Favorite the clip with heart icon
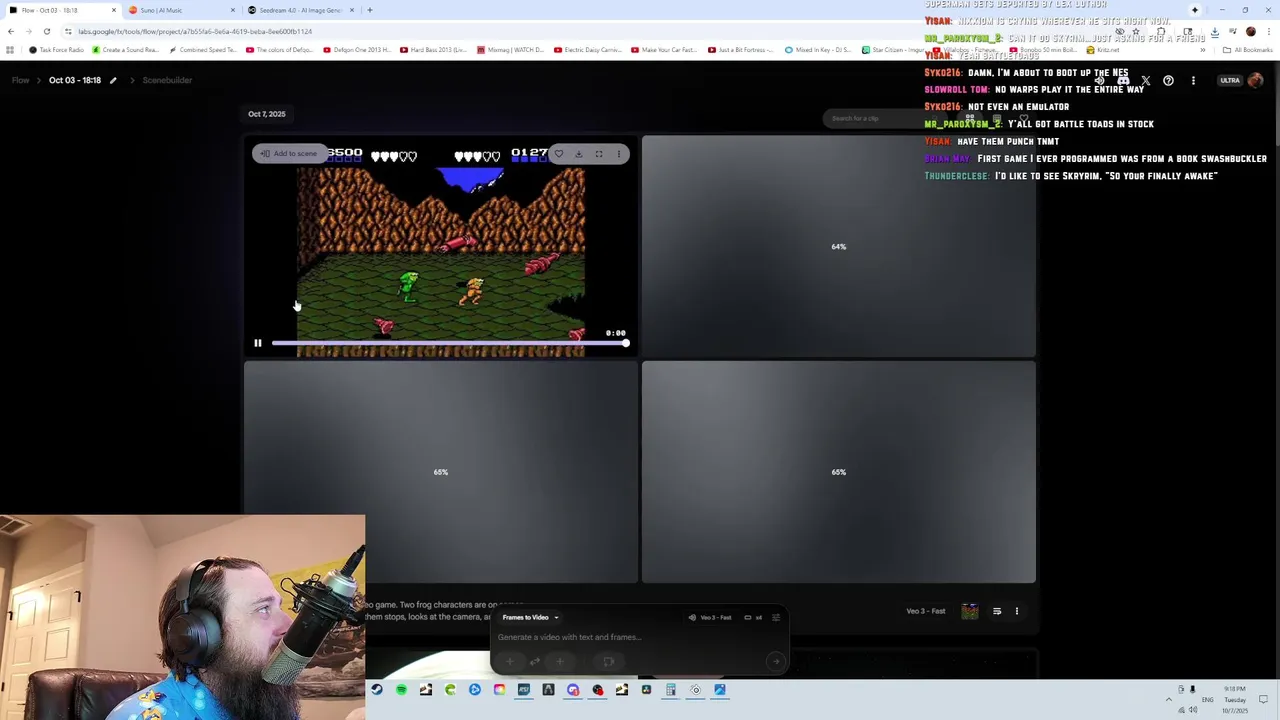Image resolution: width=1280 pixels, height=720 pixels. coord(559,154)
